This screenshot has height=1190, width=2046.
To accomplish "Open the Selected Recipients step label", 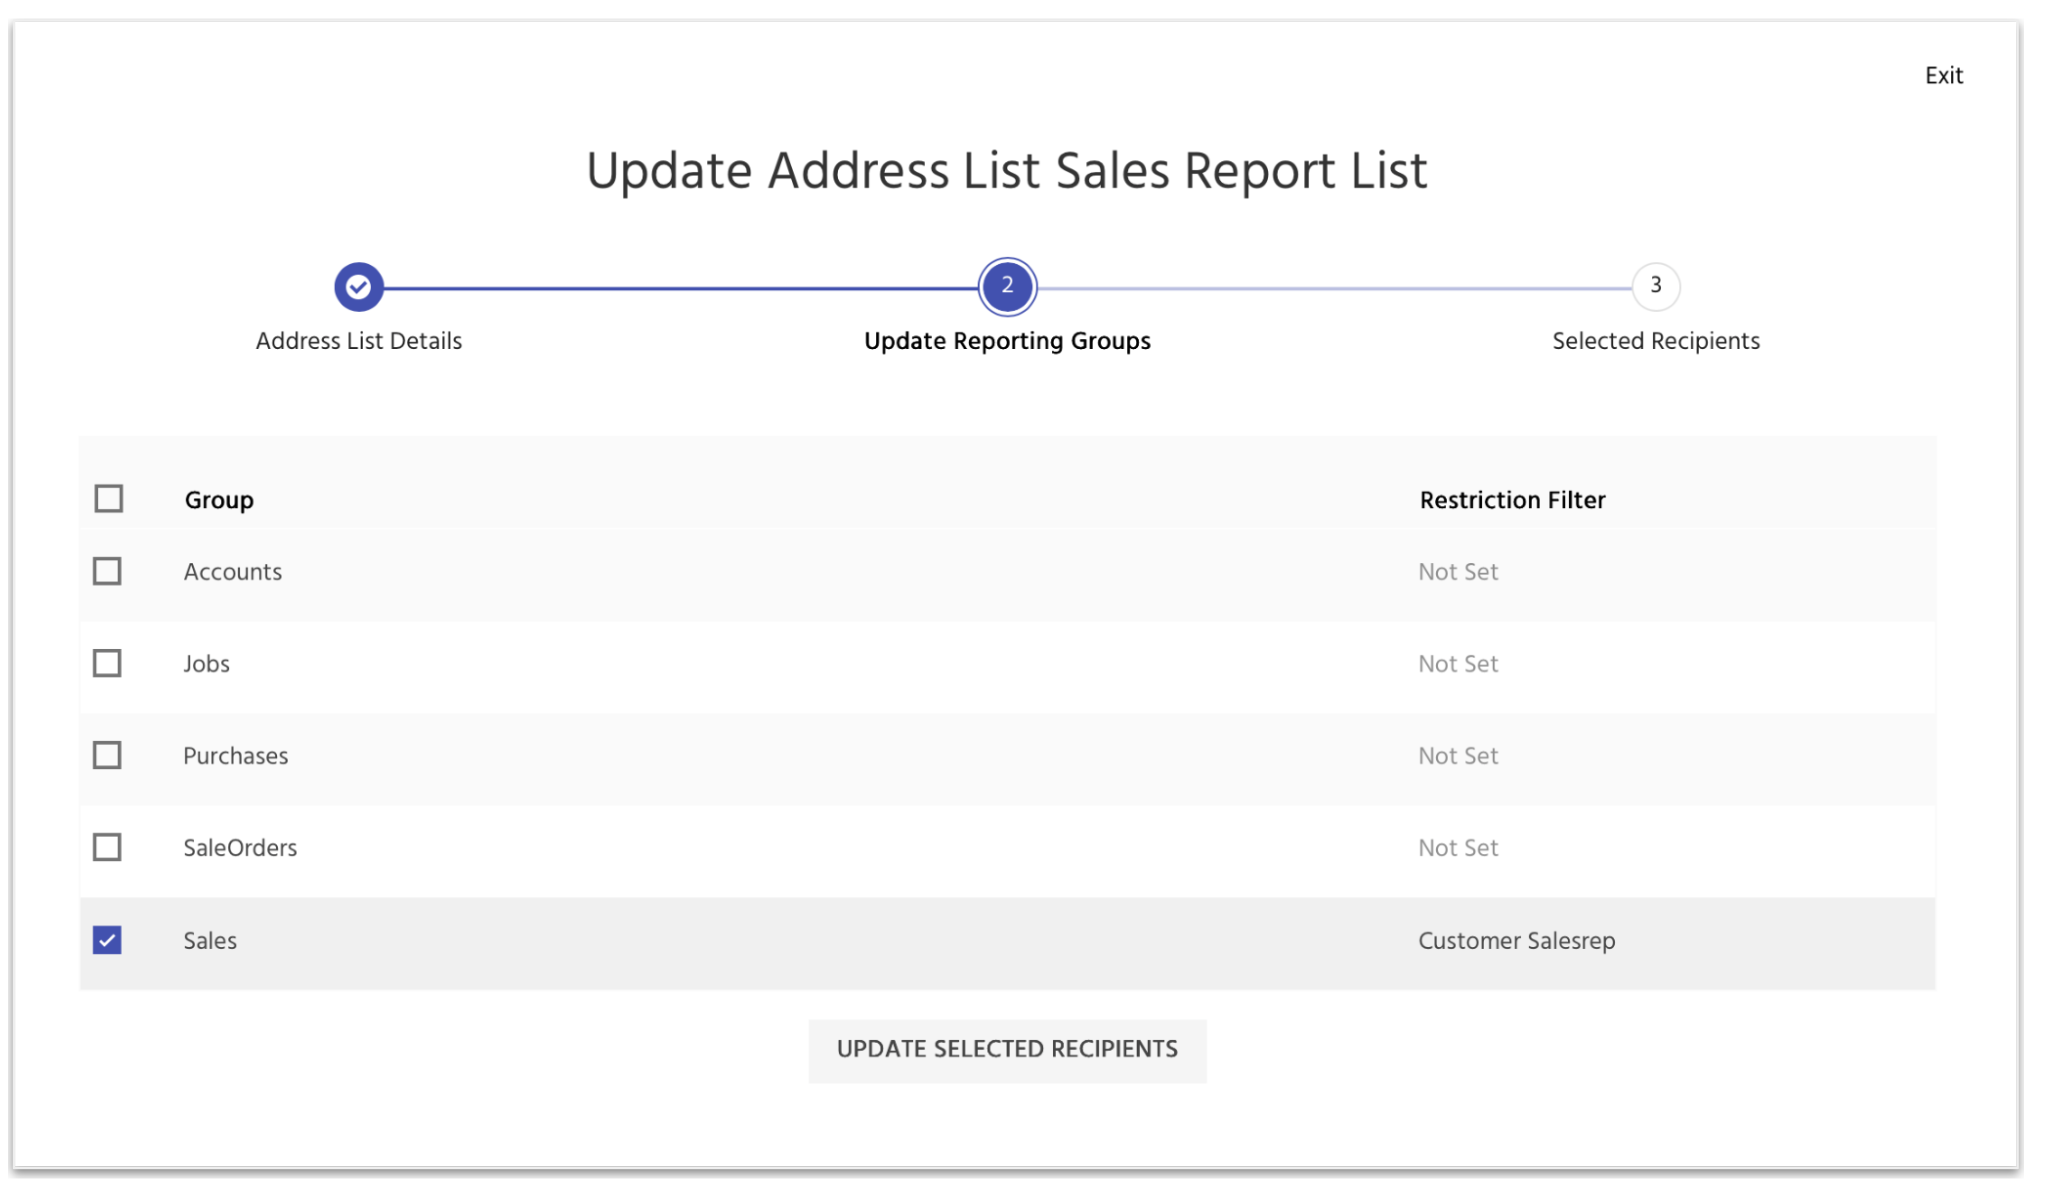I will click(1655, 341).
